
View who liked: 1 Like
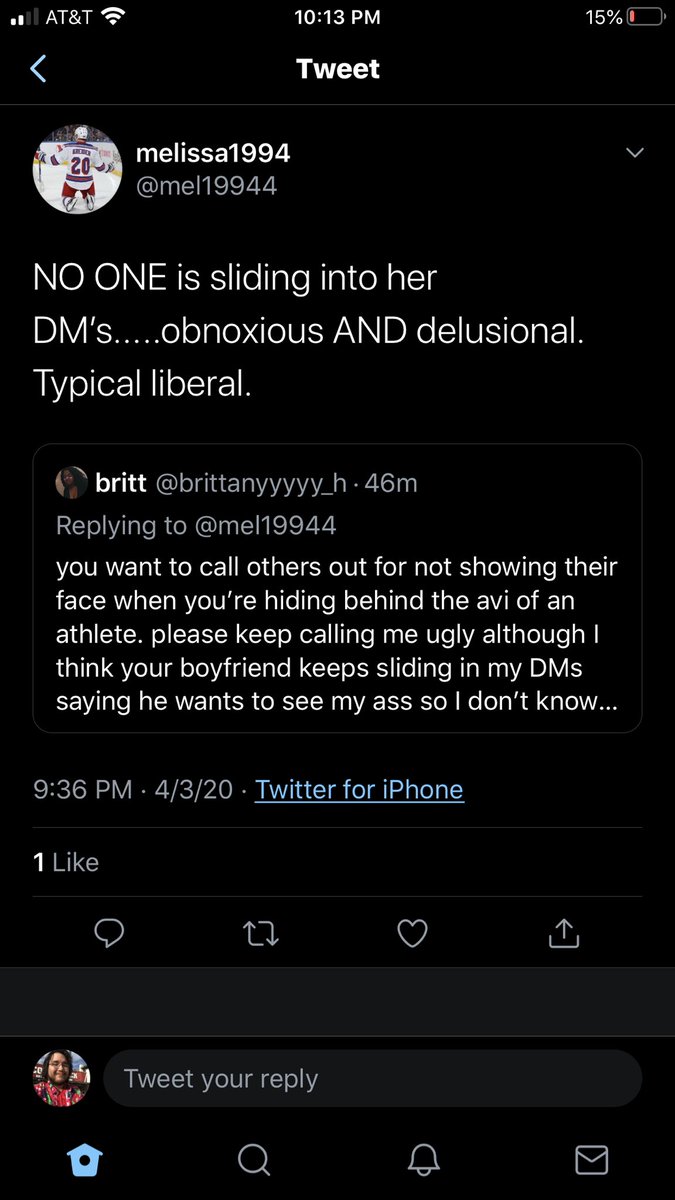tap(66, 861)
